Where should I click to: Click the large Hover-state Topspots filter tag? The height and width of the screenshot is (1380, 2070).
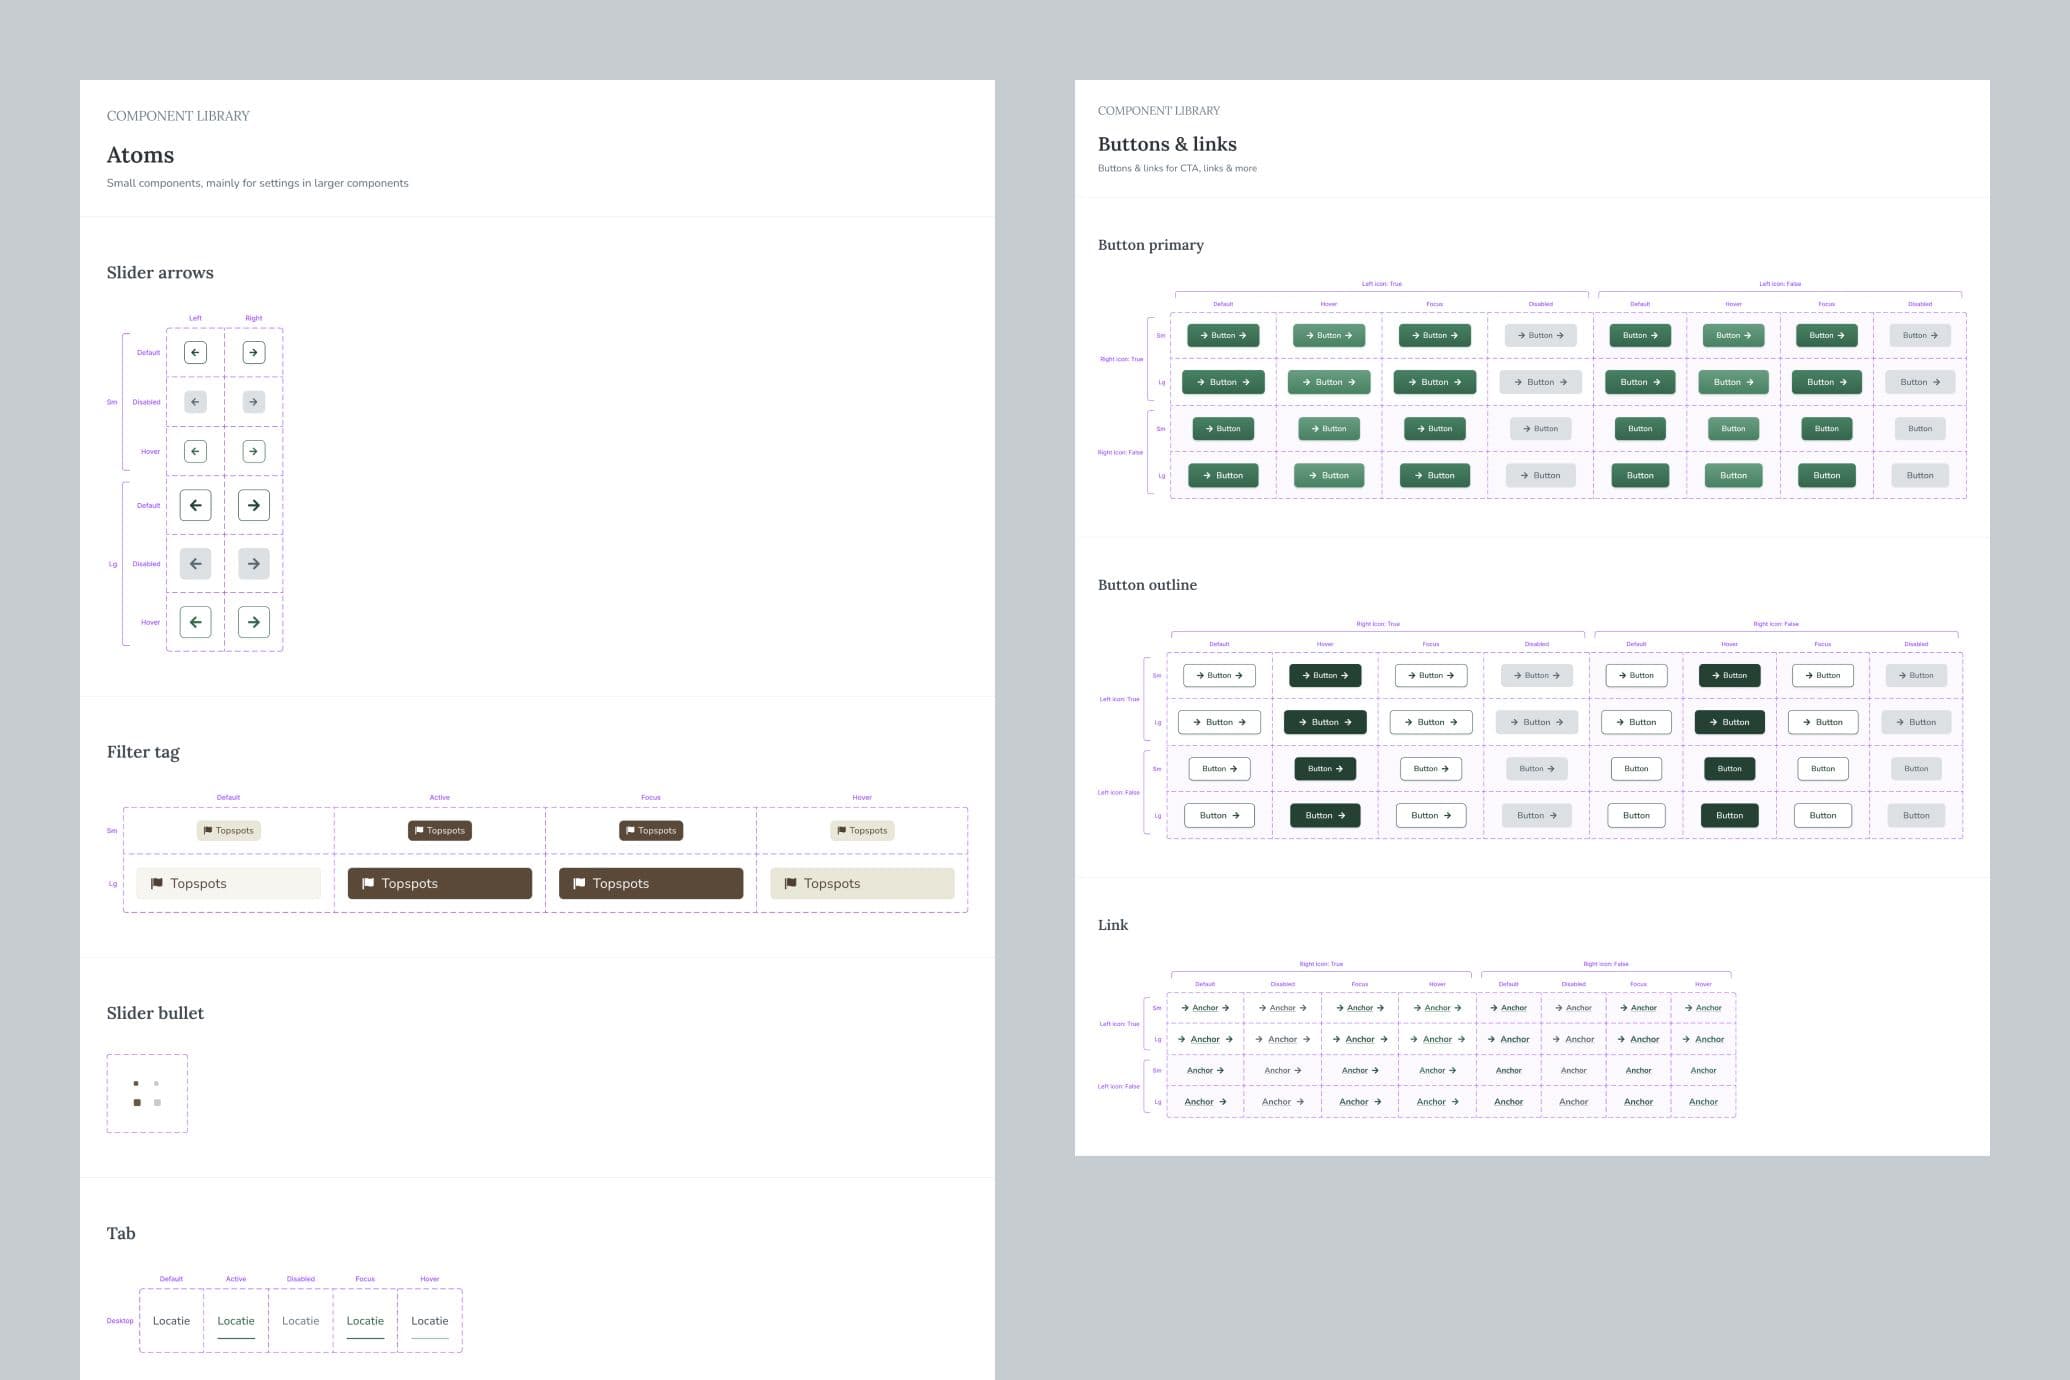[862, 883]
